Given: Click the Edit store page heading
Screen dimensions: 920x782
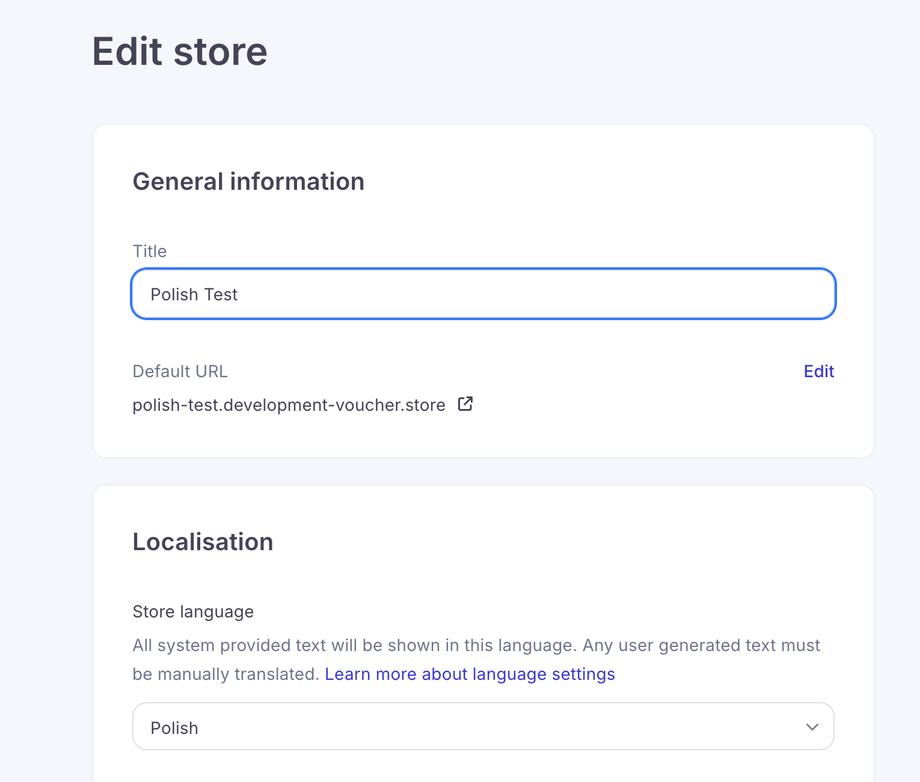Looking at the screenshot, I should tap(180, 52).
